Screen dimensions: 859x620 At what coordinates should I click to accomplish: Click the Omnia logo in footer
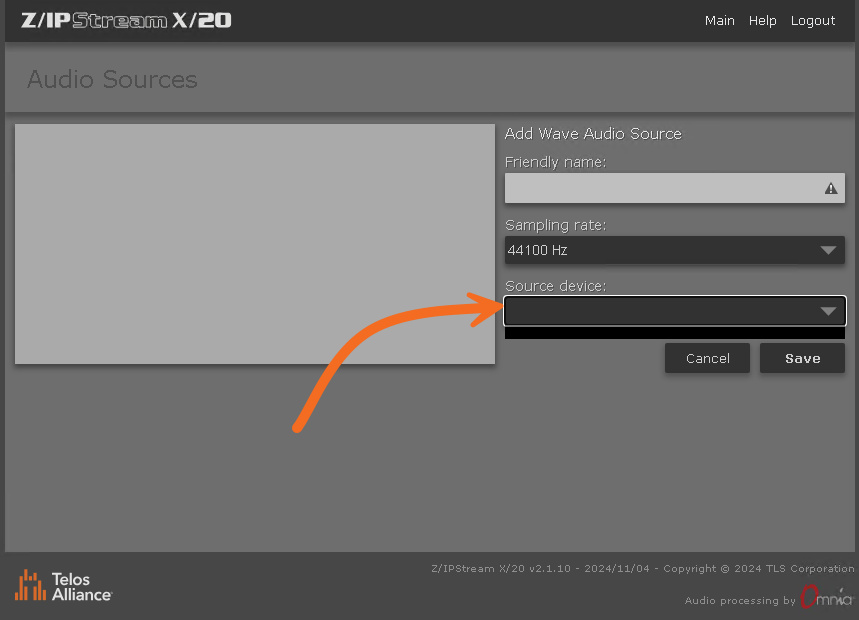pos(826,598)
